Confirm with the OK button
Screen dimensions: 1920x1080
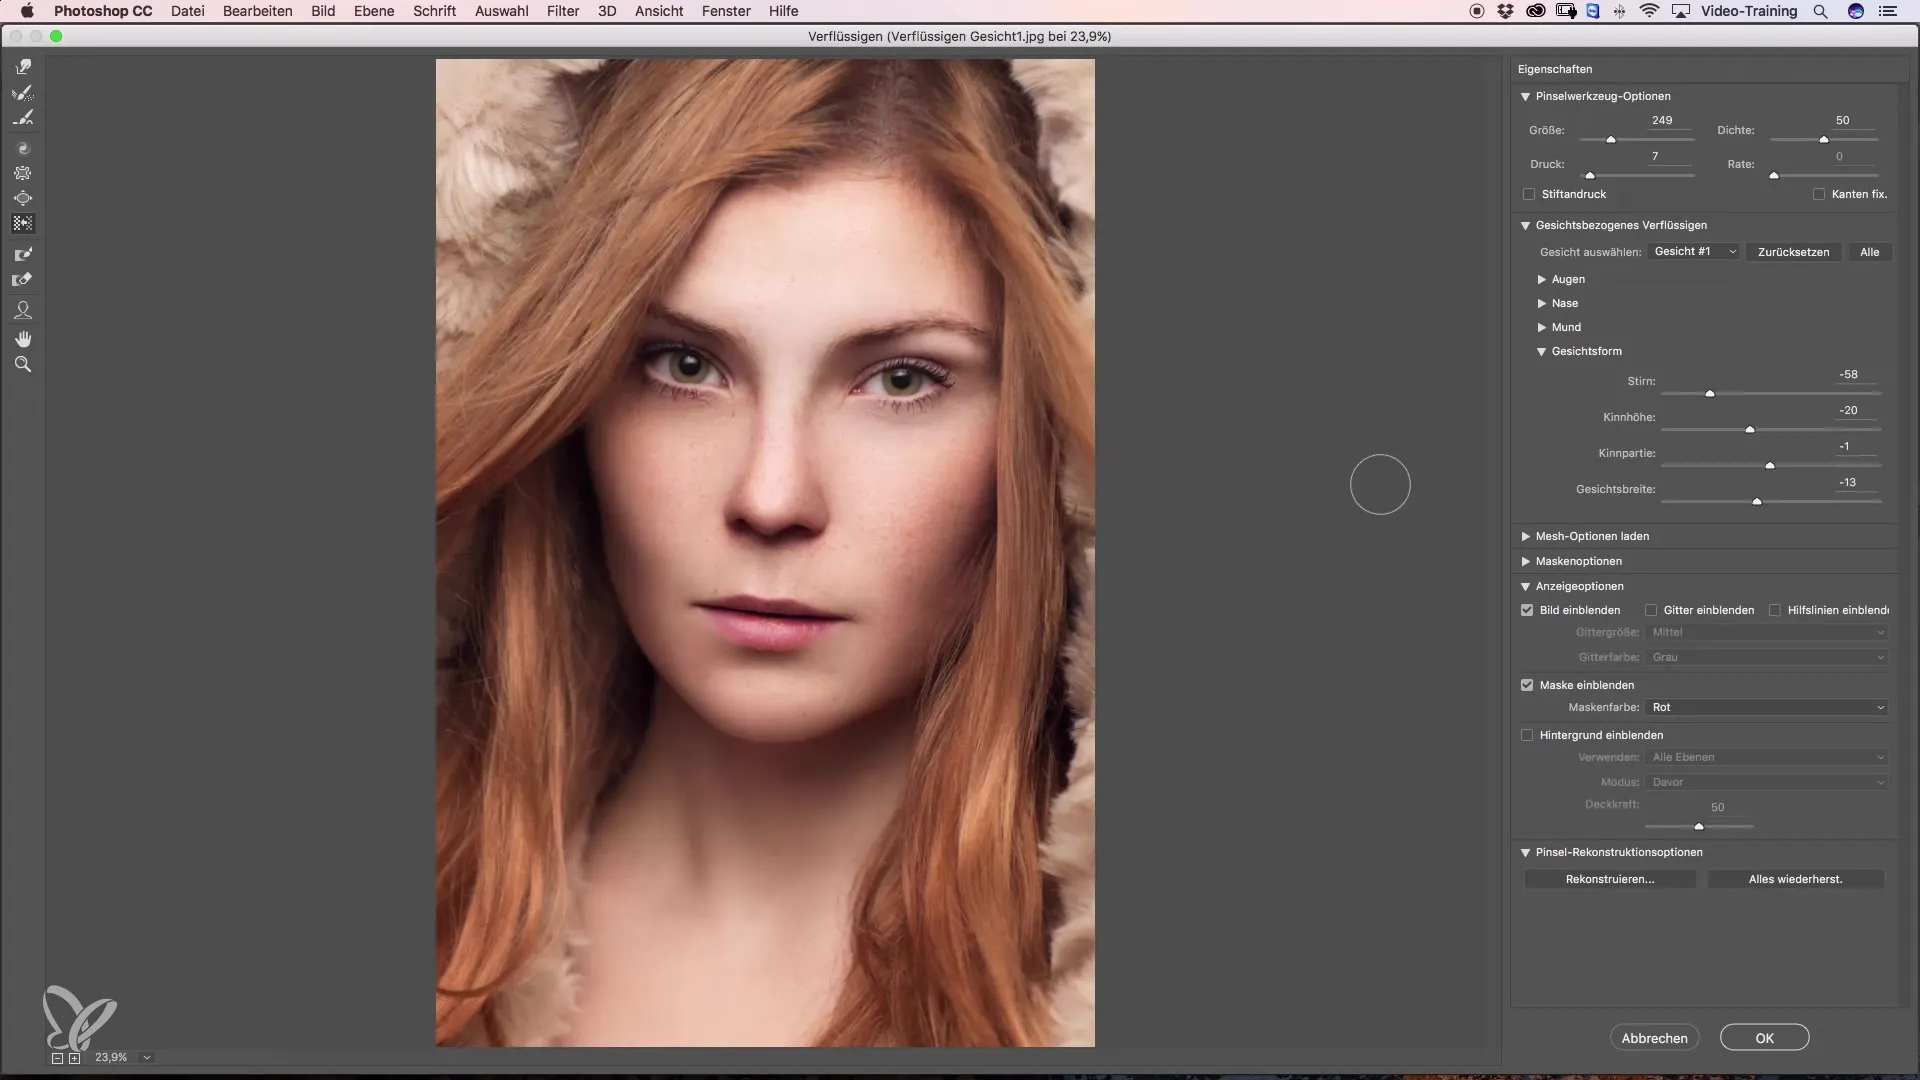1764,1038
